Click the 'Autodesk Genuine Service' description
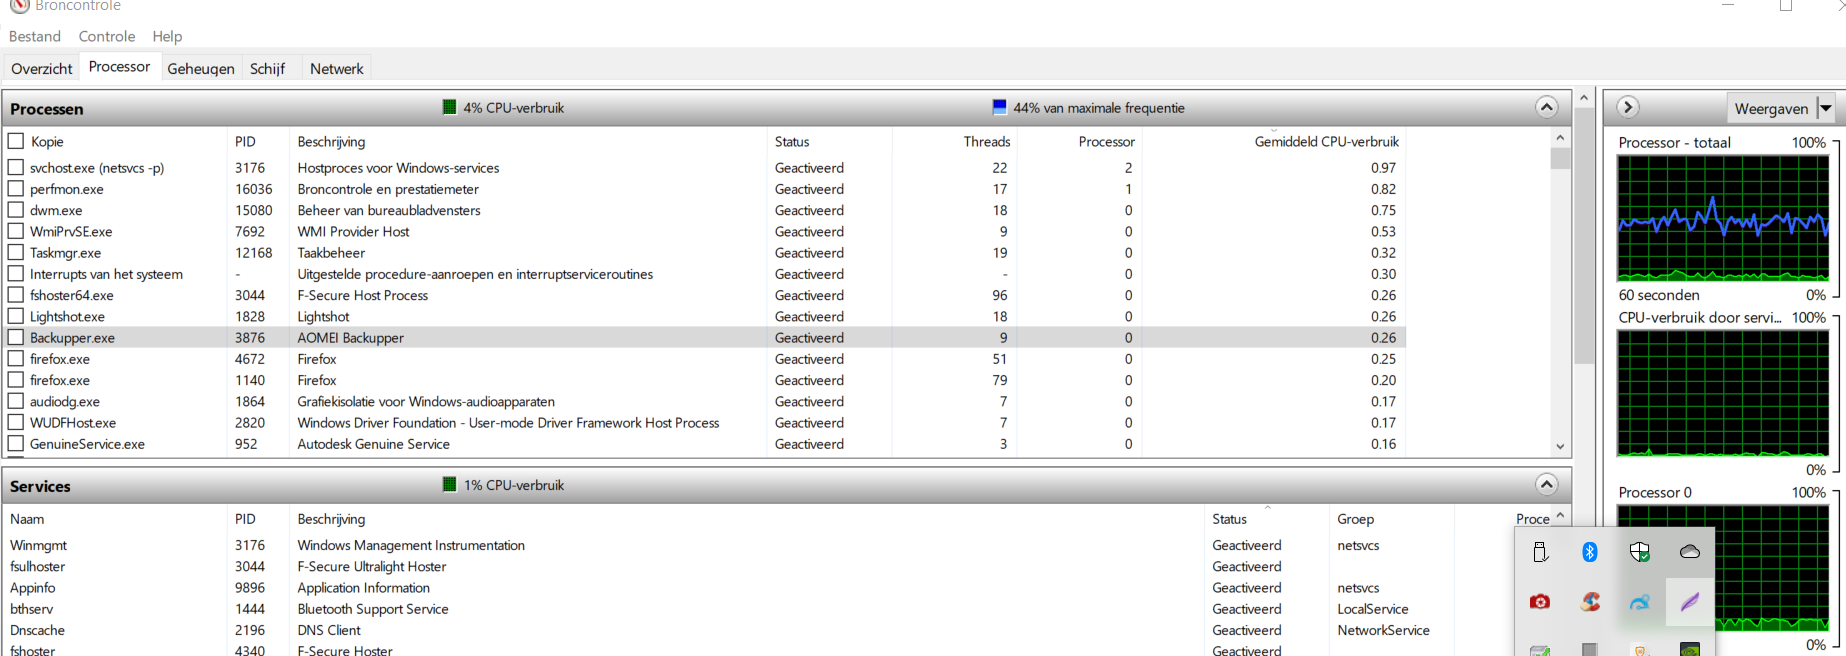This screenshot has height=656, width=1846. (x=373, y=444)
